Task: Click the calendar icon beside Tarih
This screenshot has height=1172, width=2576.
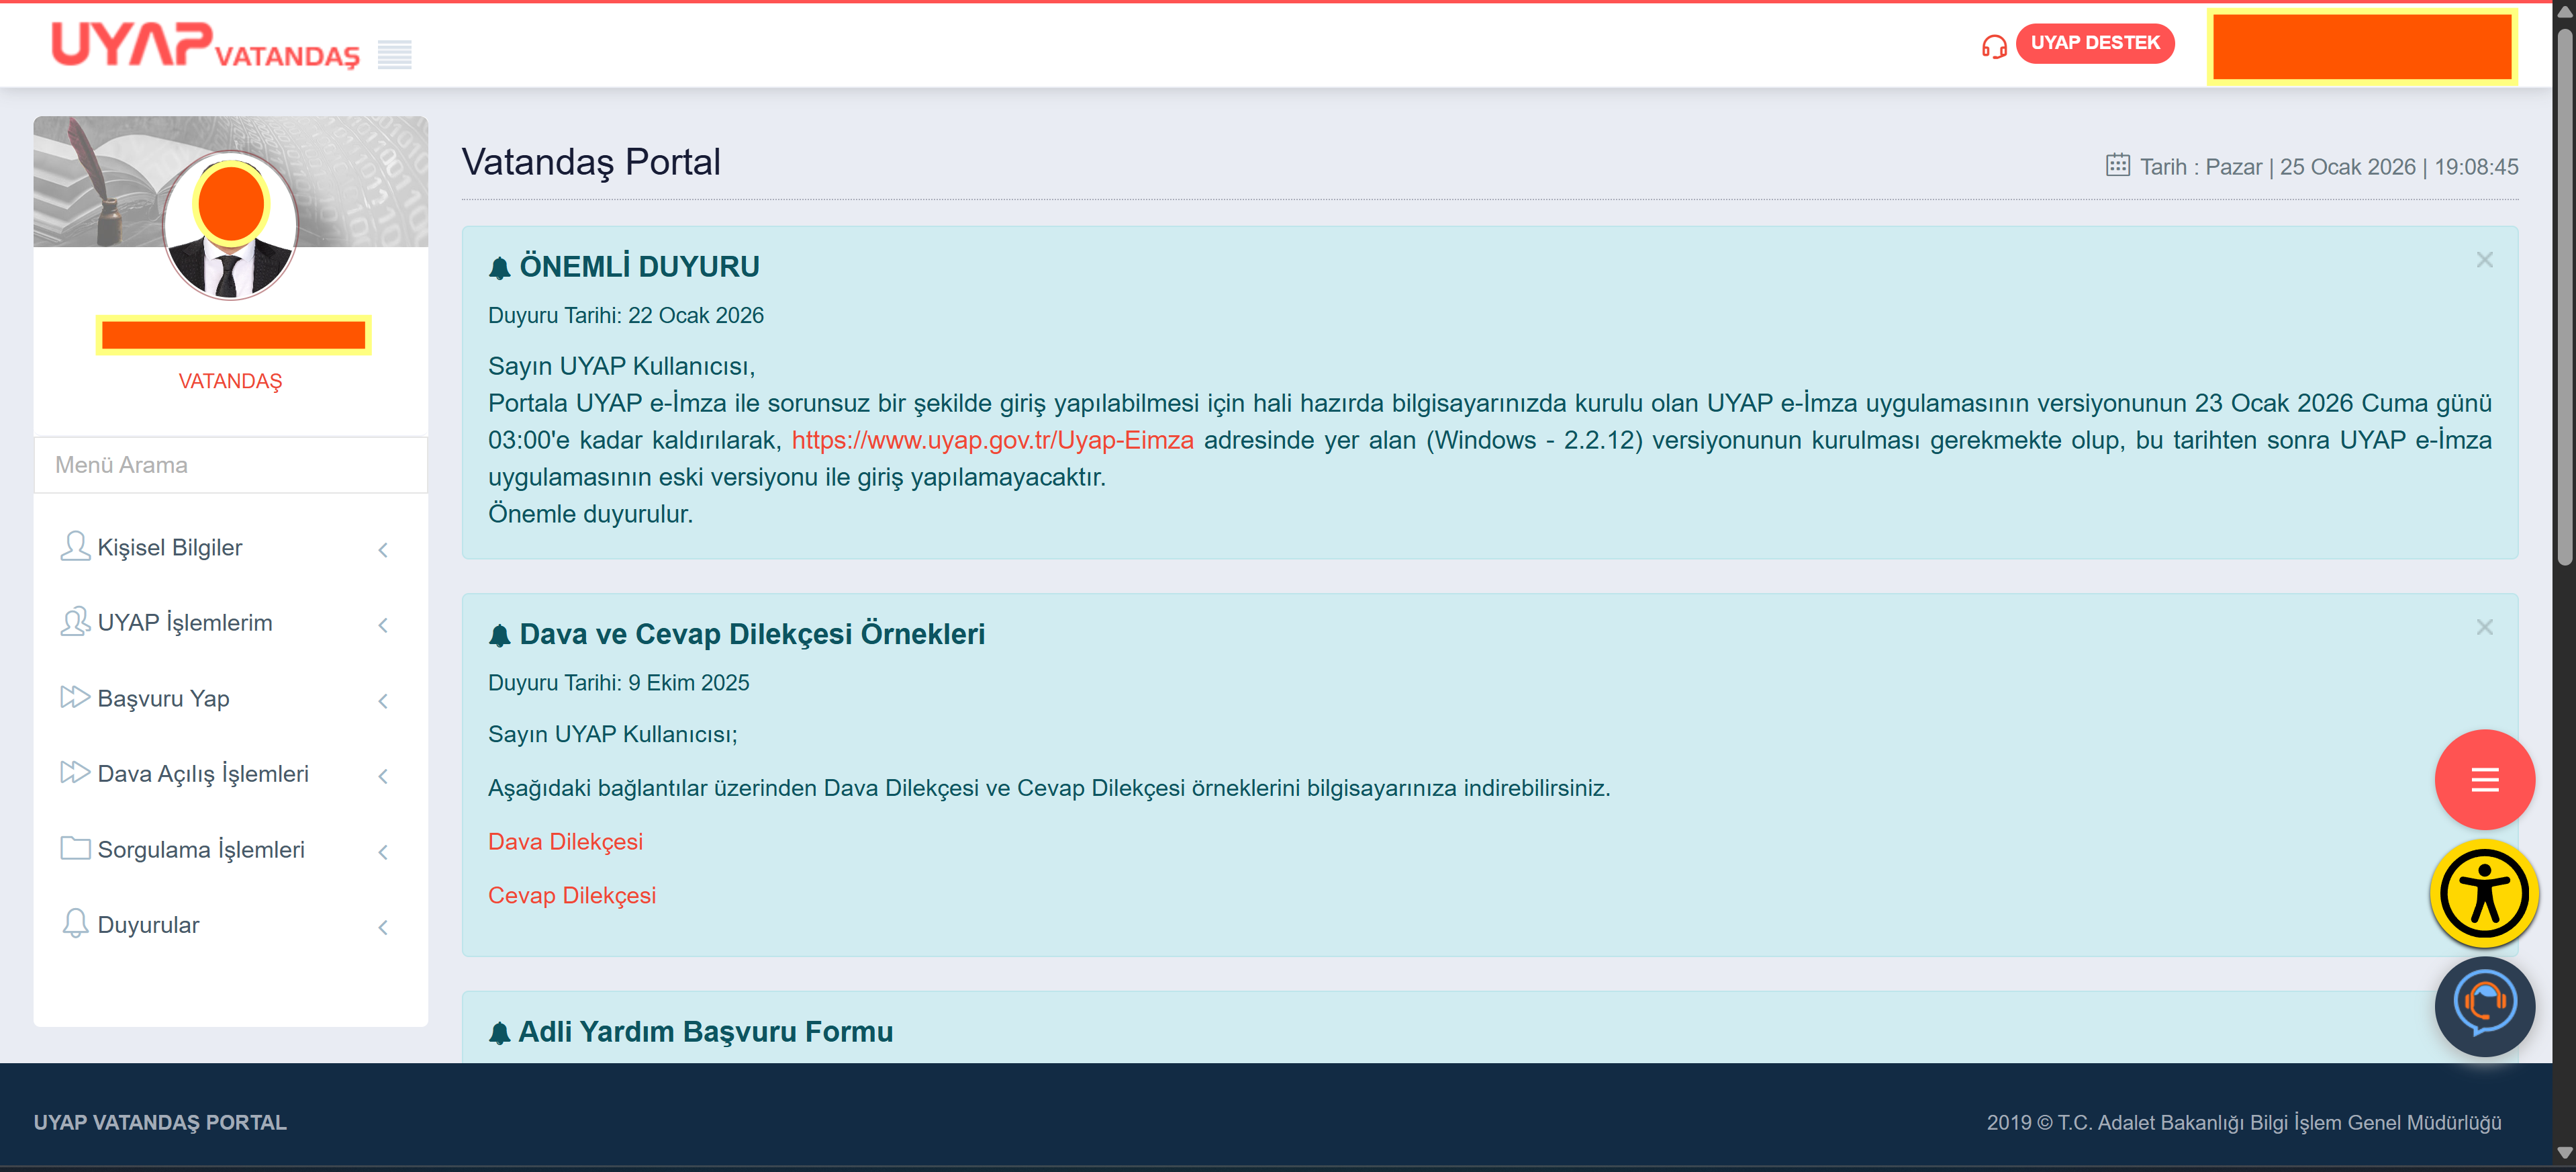Action: coord(2117,165)
